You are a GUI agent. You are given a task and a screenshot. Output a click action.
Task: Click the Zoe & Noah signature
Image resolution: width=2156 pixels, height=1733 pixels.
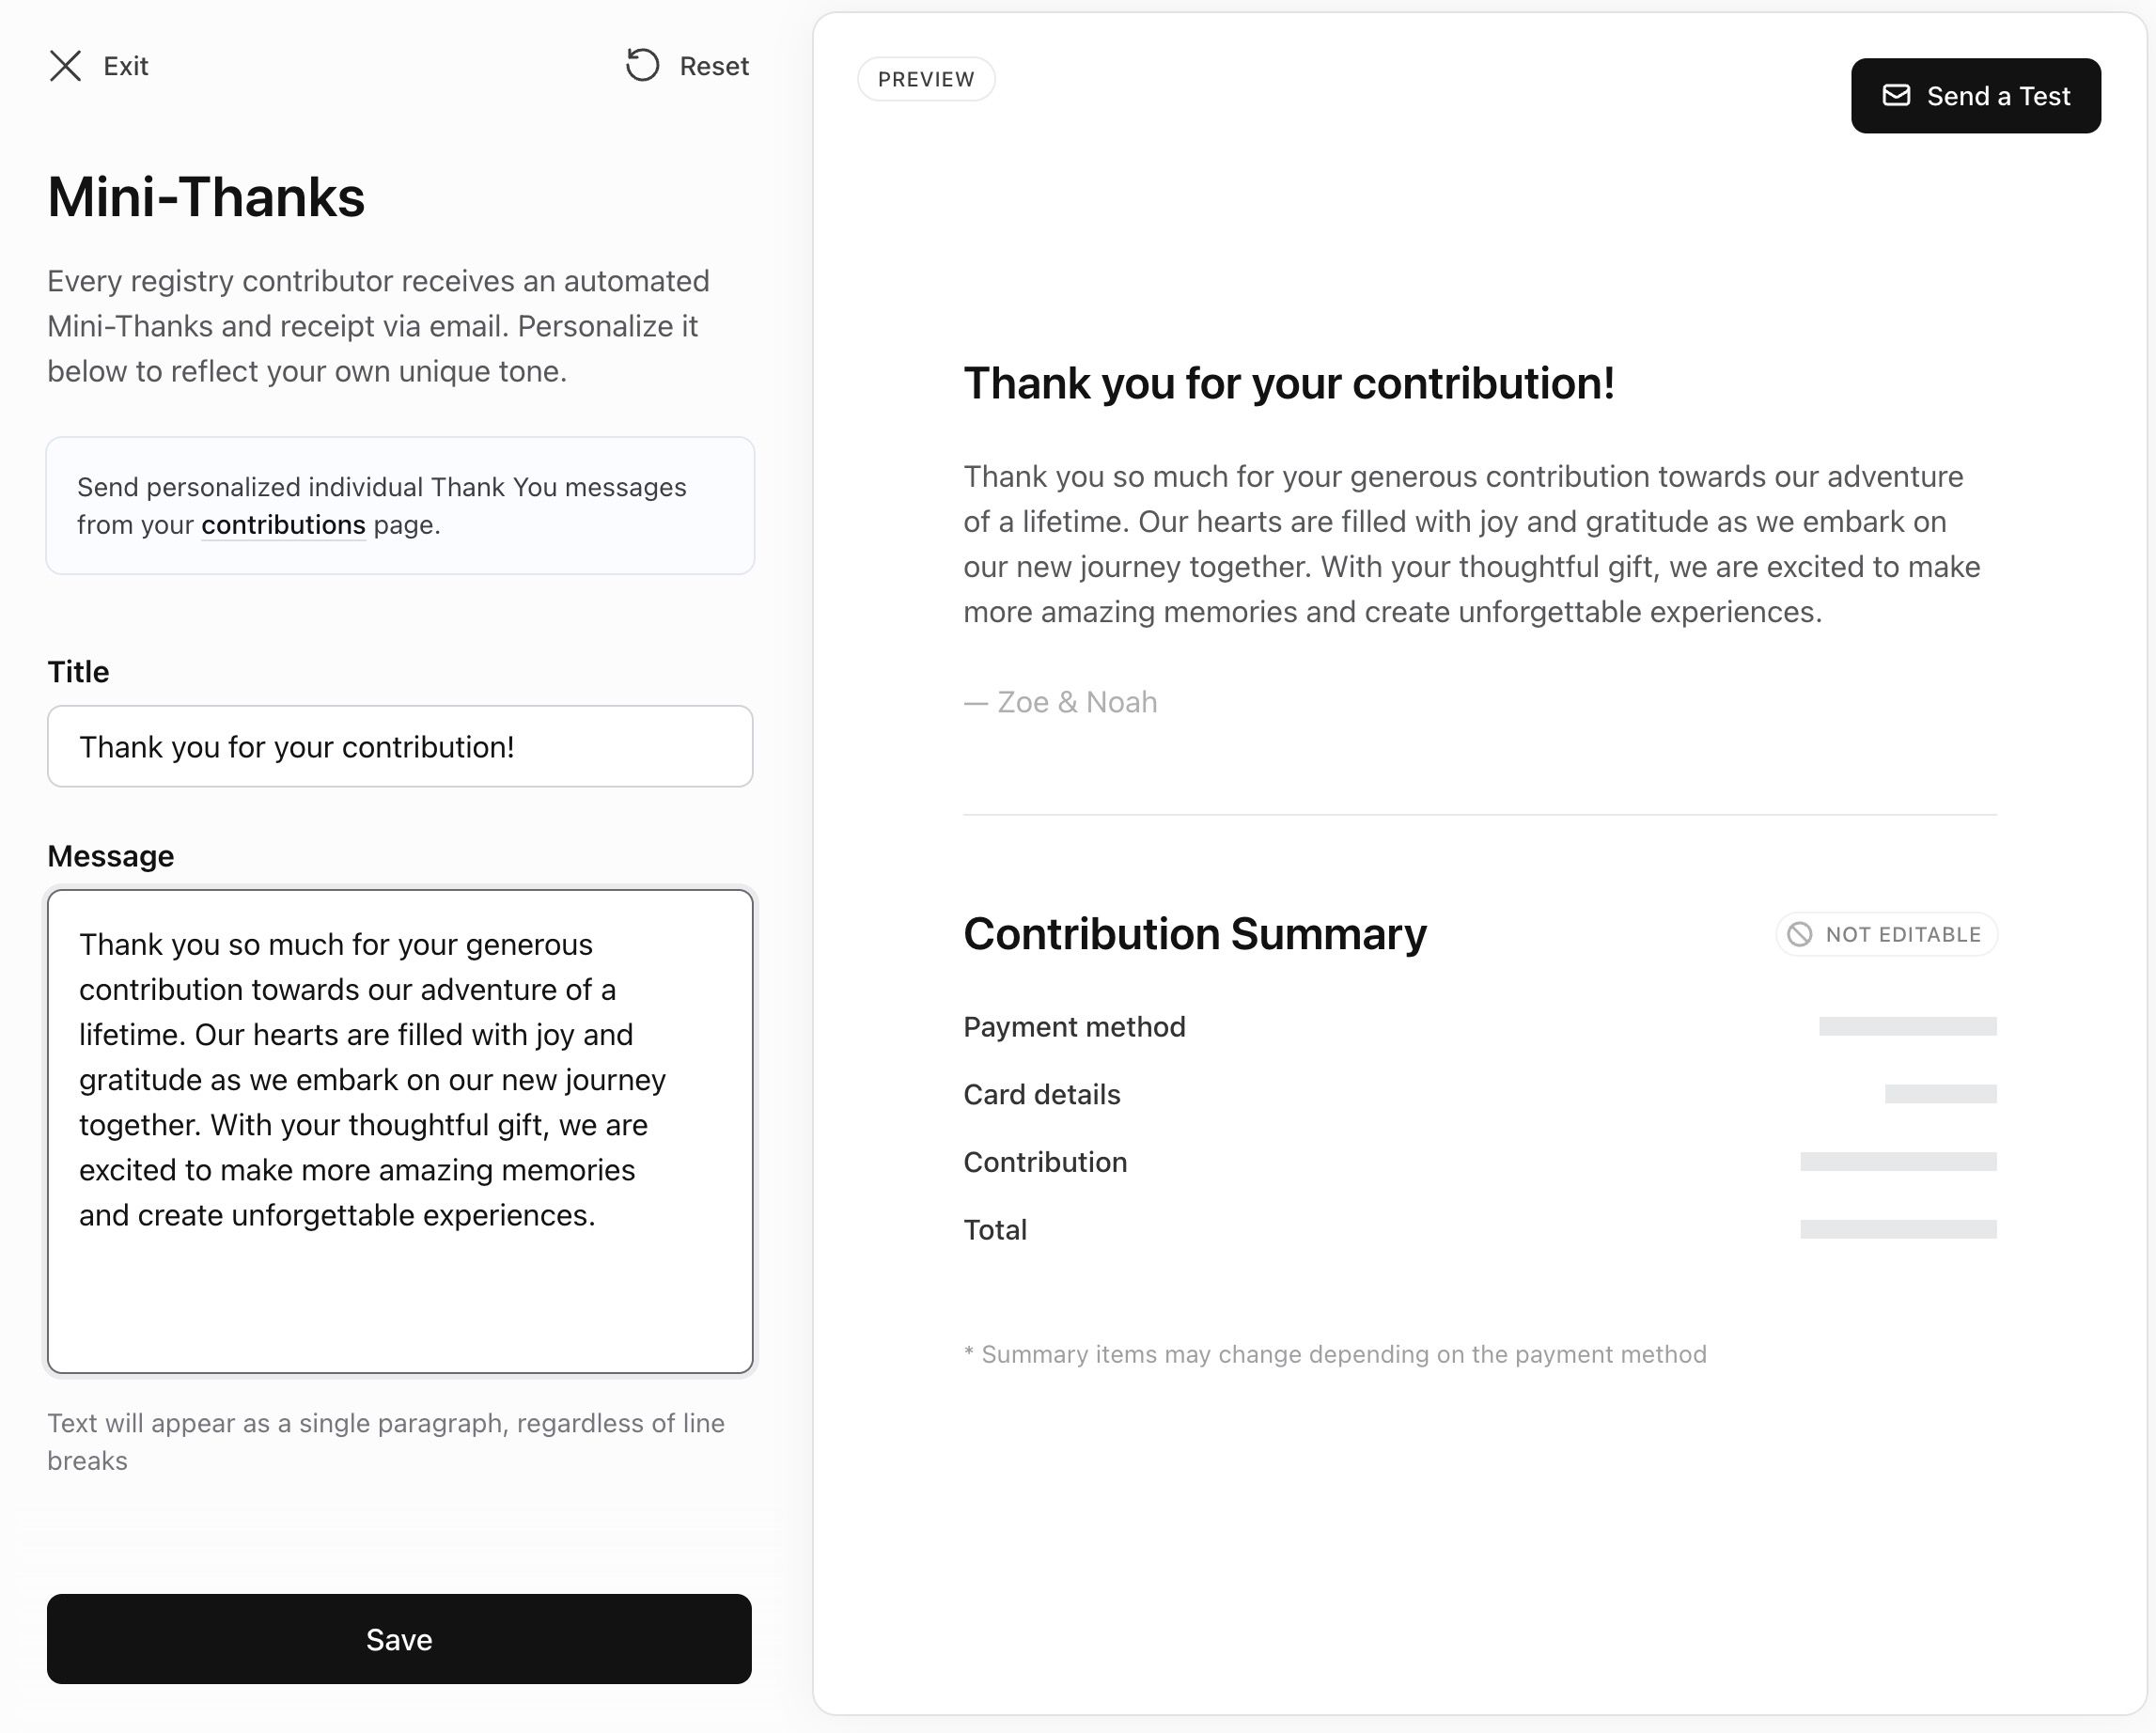coord(1077,702)
